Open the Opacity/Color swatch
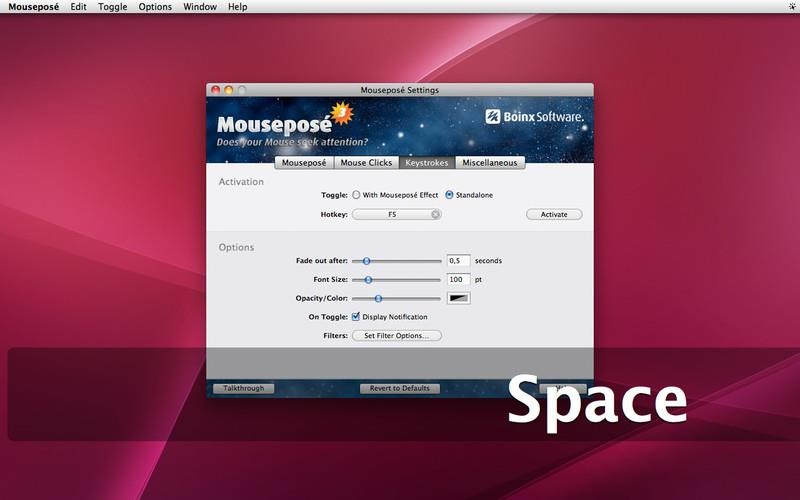This screenshot has height=500, width=800. [459, 298]
